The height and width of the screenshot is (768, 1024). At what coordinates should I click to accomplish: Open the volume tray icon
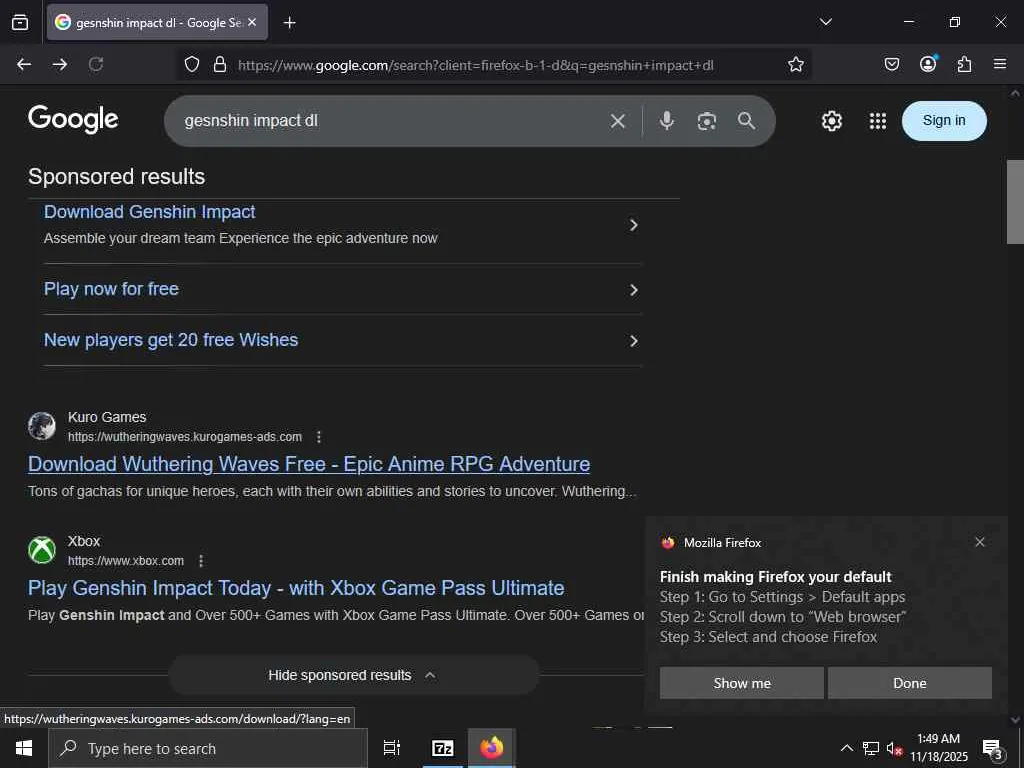click(x=894, y=748)
